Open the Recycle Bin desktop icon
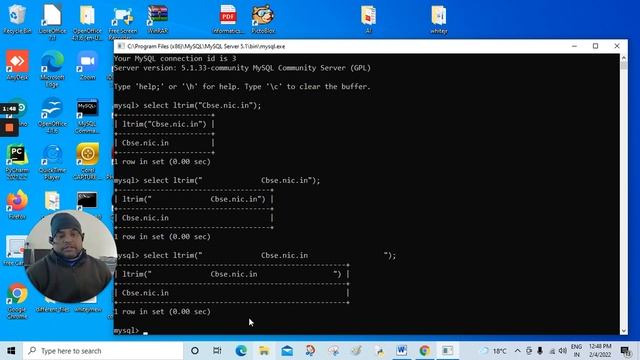Viewport: 640px width, 360px height. pos(17,19)
